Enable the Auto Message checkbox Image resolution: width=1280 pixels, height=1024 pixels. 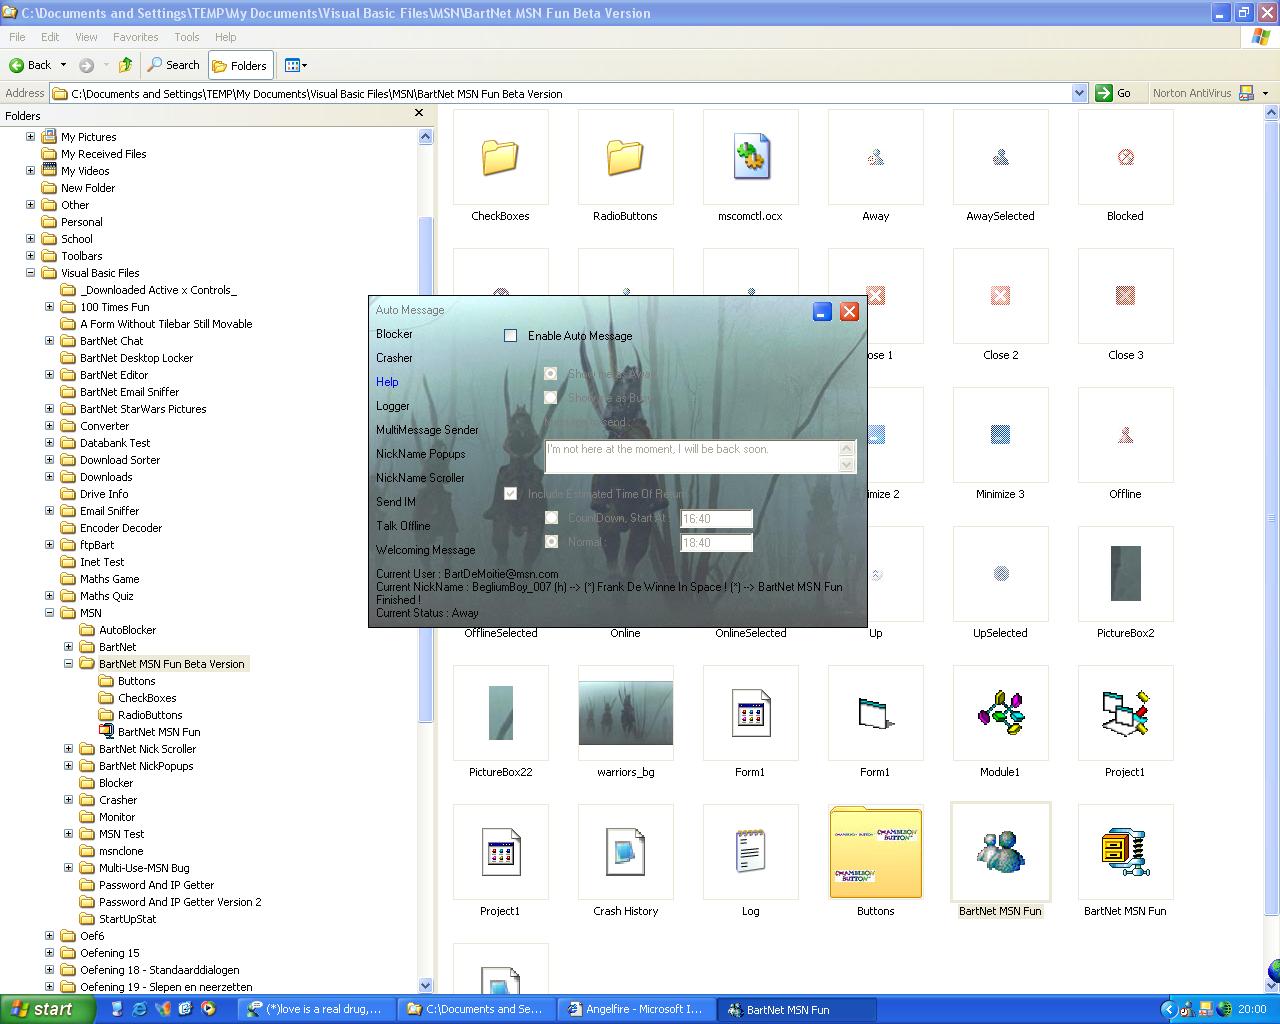coord(511,336)
